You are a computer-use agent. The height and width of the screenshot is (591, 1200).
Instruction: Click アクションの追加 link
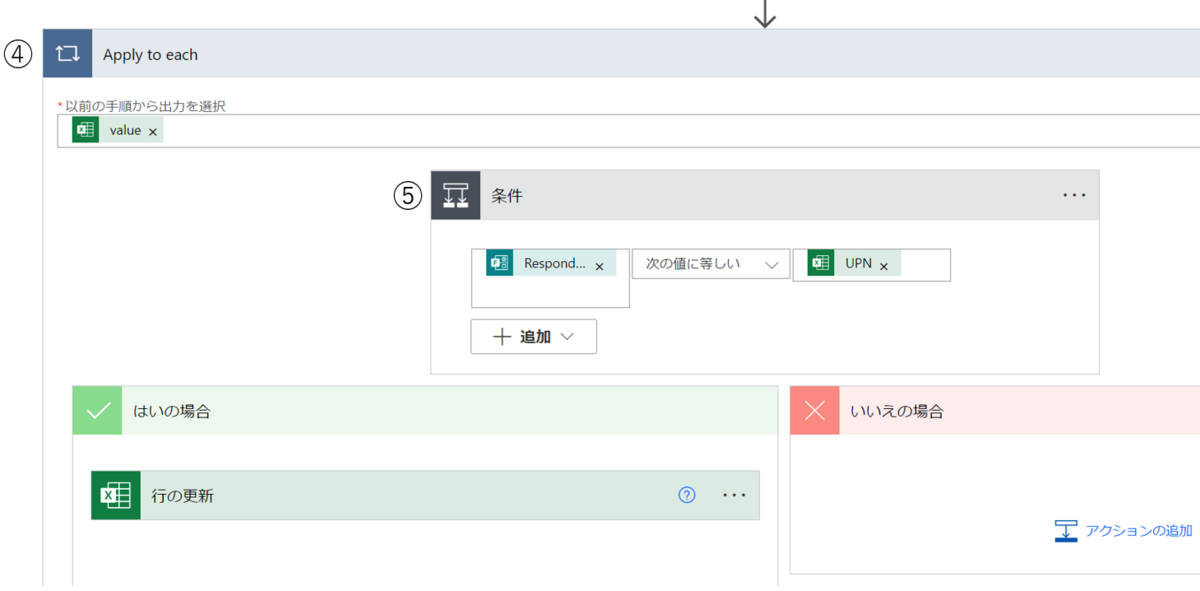click(1139, 531)
